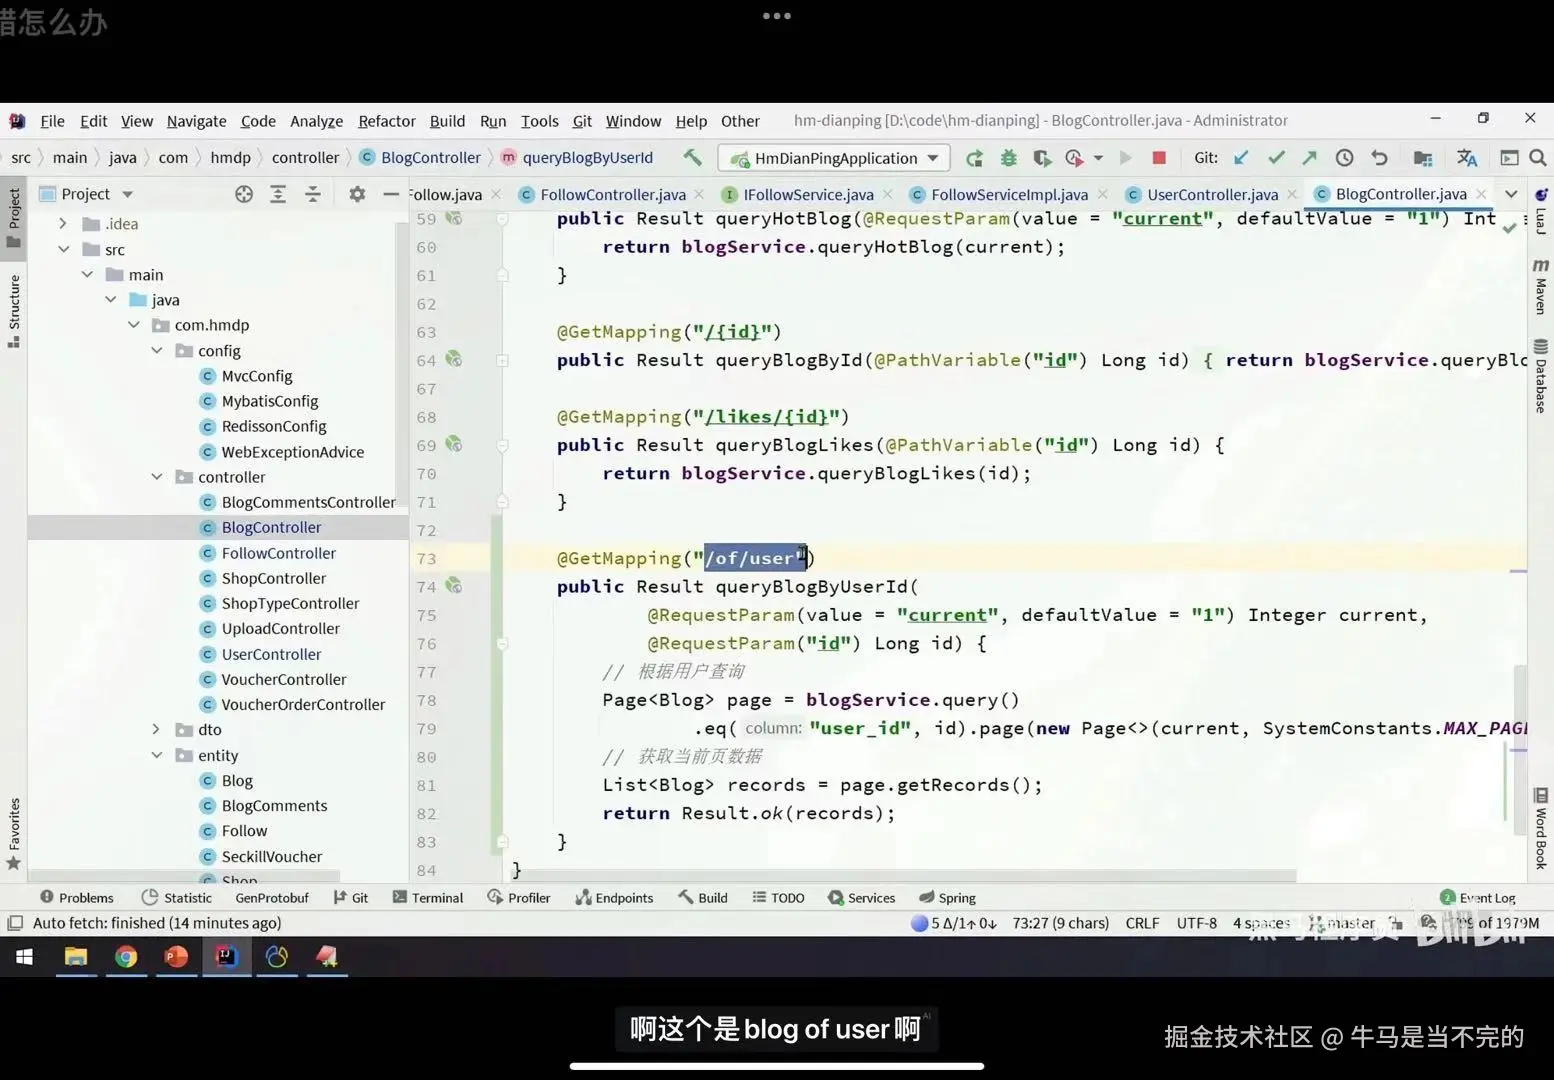This screenshot has height=1080, width=1554.
Task: Toggle the Problems tool window
Action: click(77, 898)
